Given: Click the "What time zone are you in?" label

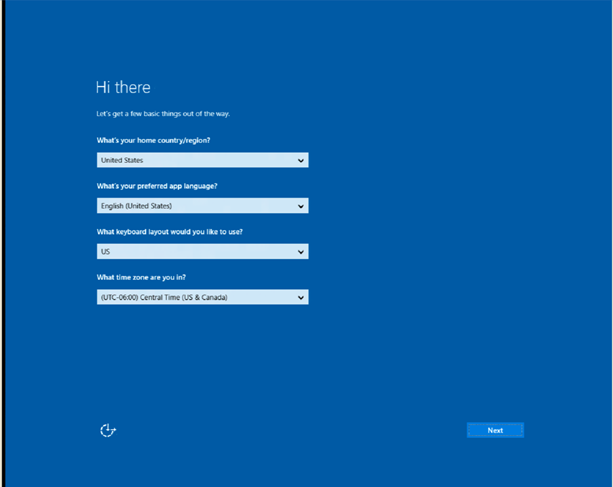Looking at the screenshot, I should coord(141,277).
